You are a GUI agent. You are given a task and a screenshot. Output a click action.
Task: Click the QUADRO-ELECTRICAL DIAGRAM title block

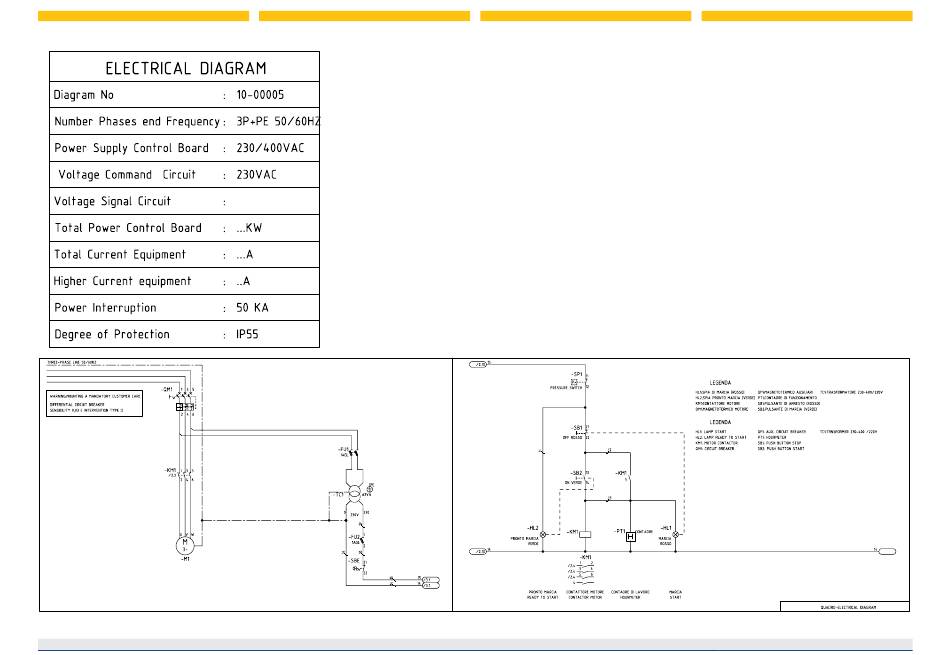[x=845, y=607]
